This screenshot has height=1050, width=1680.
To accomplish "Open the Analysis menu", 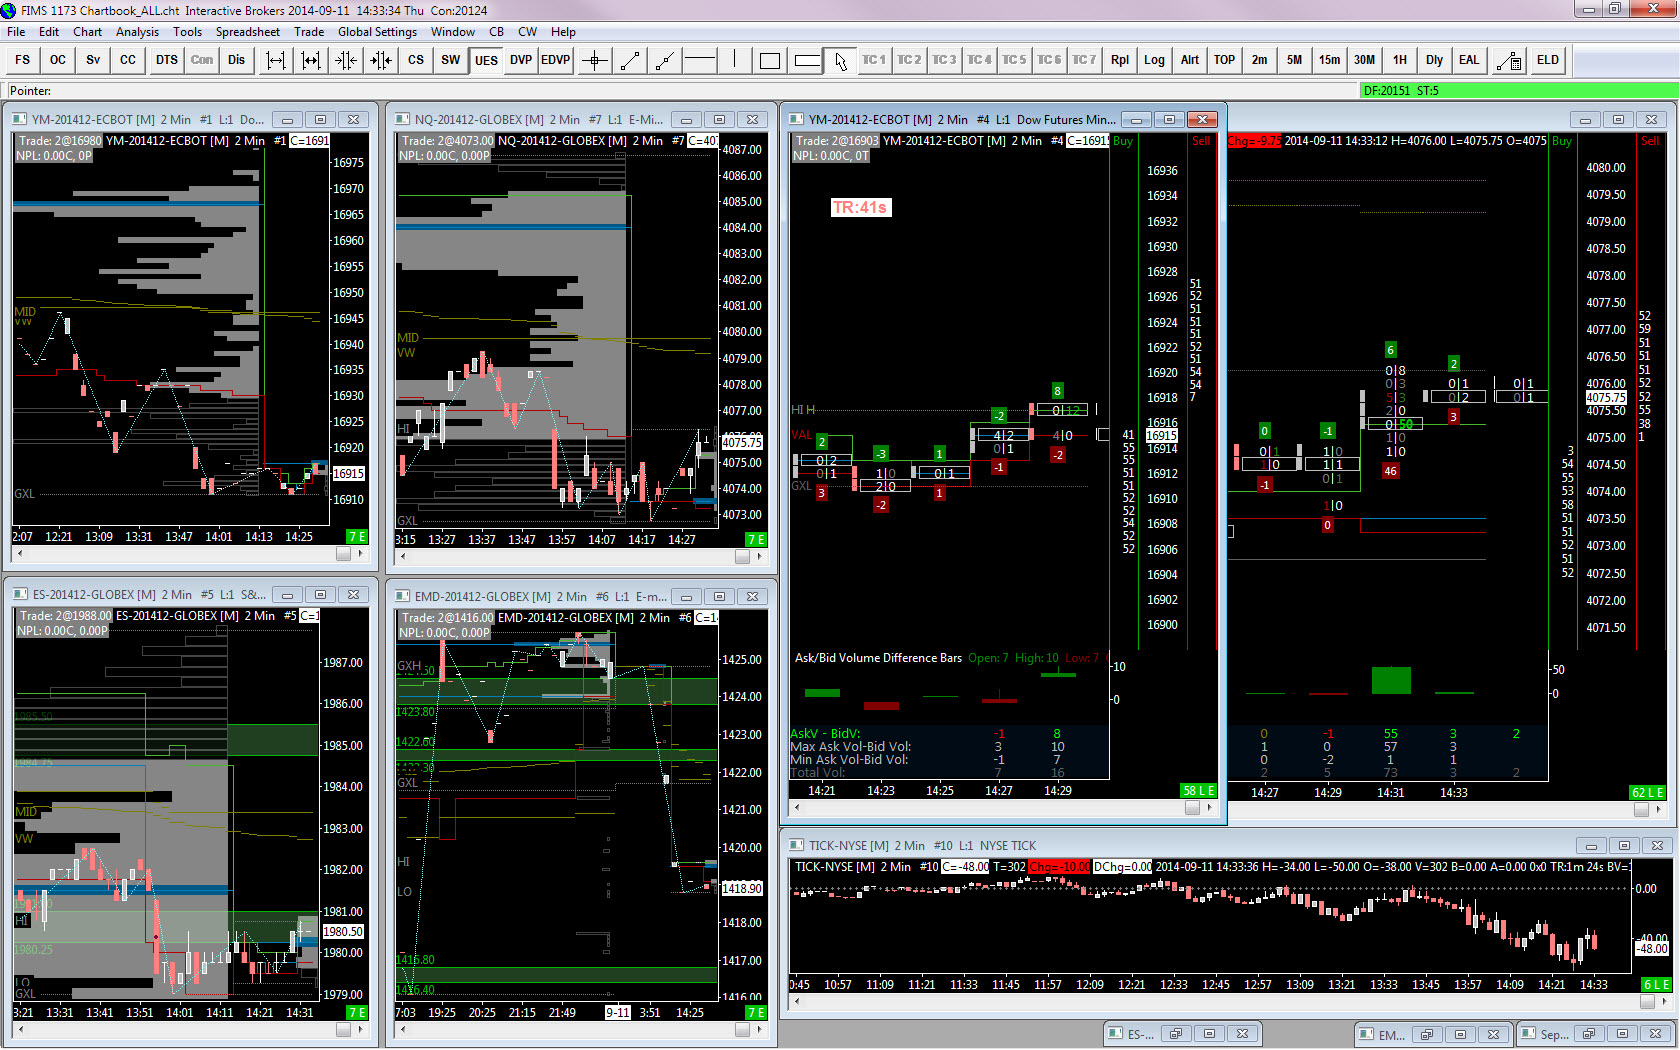I will (x=137, y=31).
